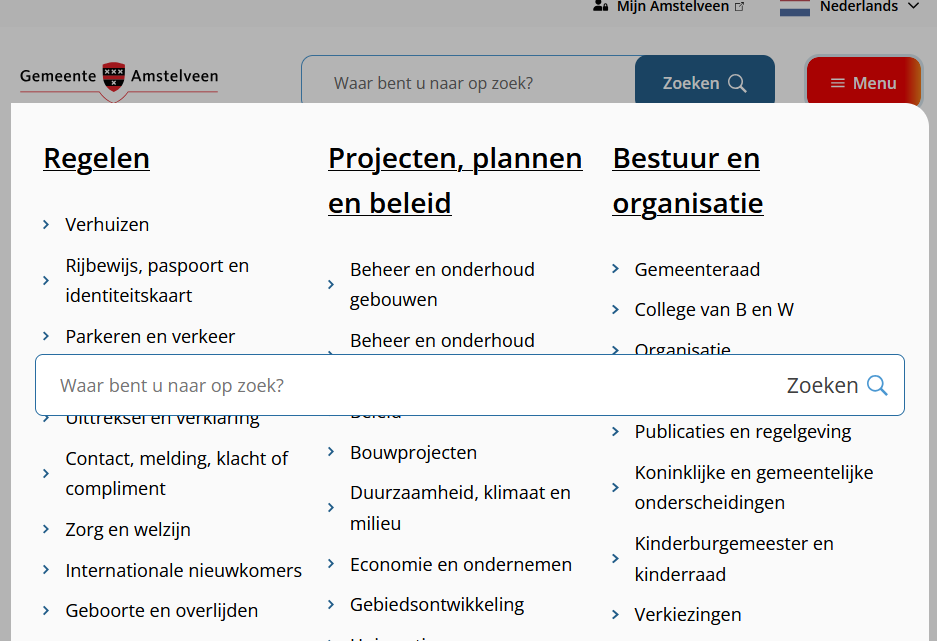Click the chevron before Publicaties en regelgeving
This screenshot has width=937, height=641.
[616, 431]
